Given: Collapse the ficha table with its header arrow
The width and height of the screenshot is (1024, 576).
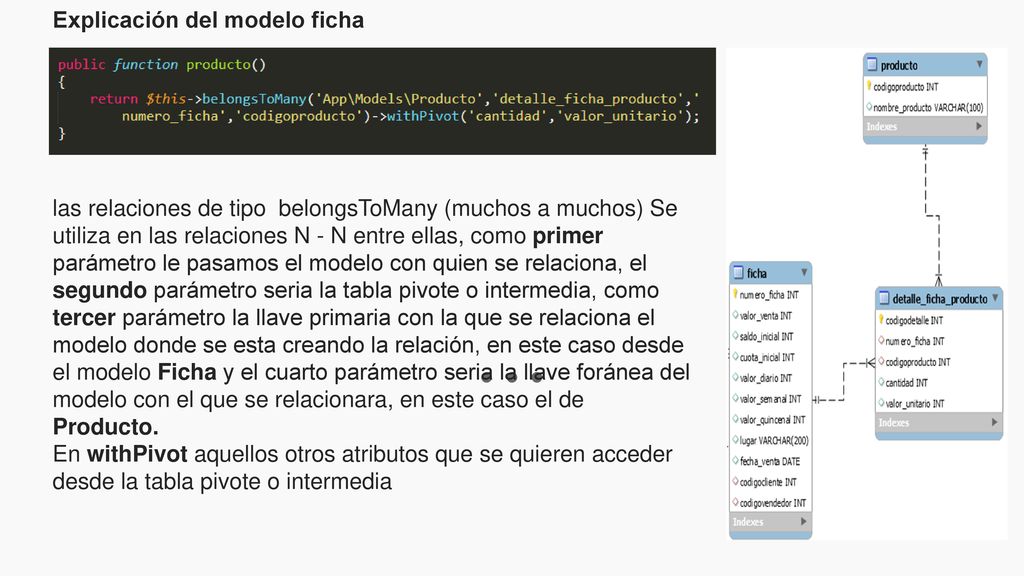Looking at the screenshot, I should click(x=804, y=272).
